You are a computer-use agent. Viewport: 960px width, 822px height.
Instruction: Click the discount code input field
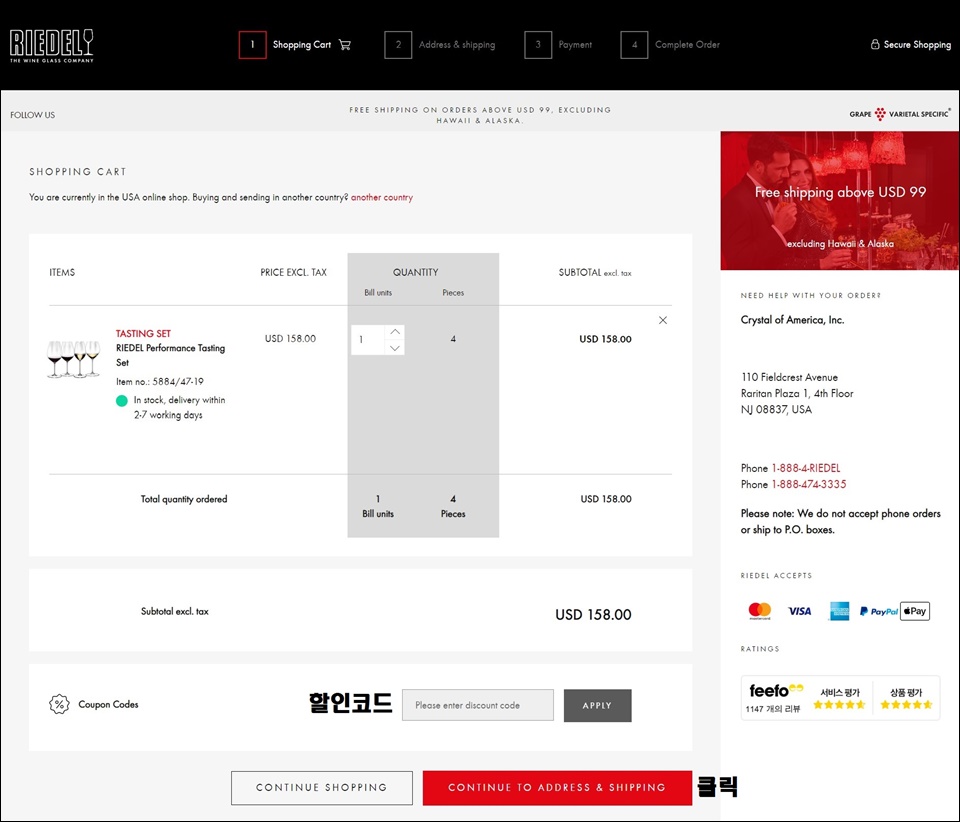(478, 705)
